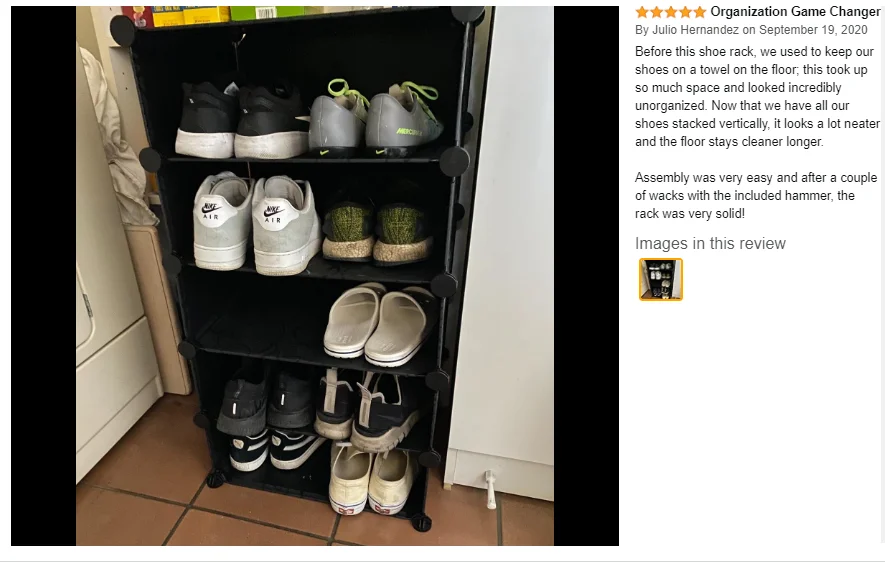The width and height of the screenshot is (885, 562).
Task: Click the September 19, 2020 date
Action: coord(813,30)
